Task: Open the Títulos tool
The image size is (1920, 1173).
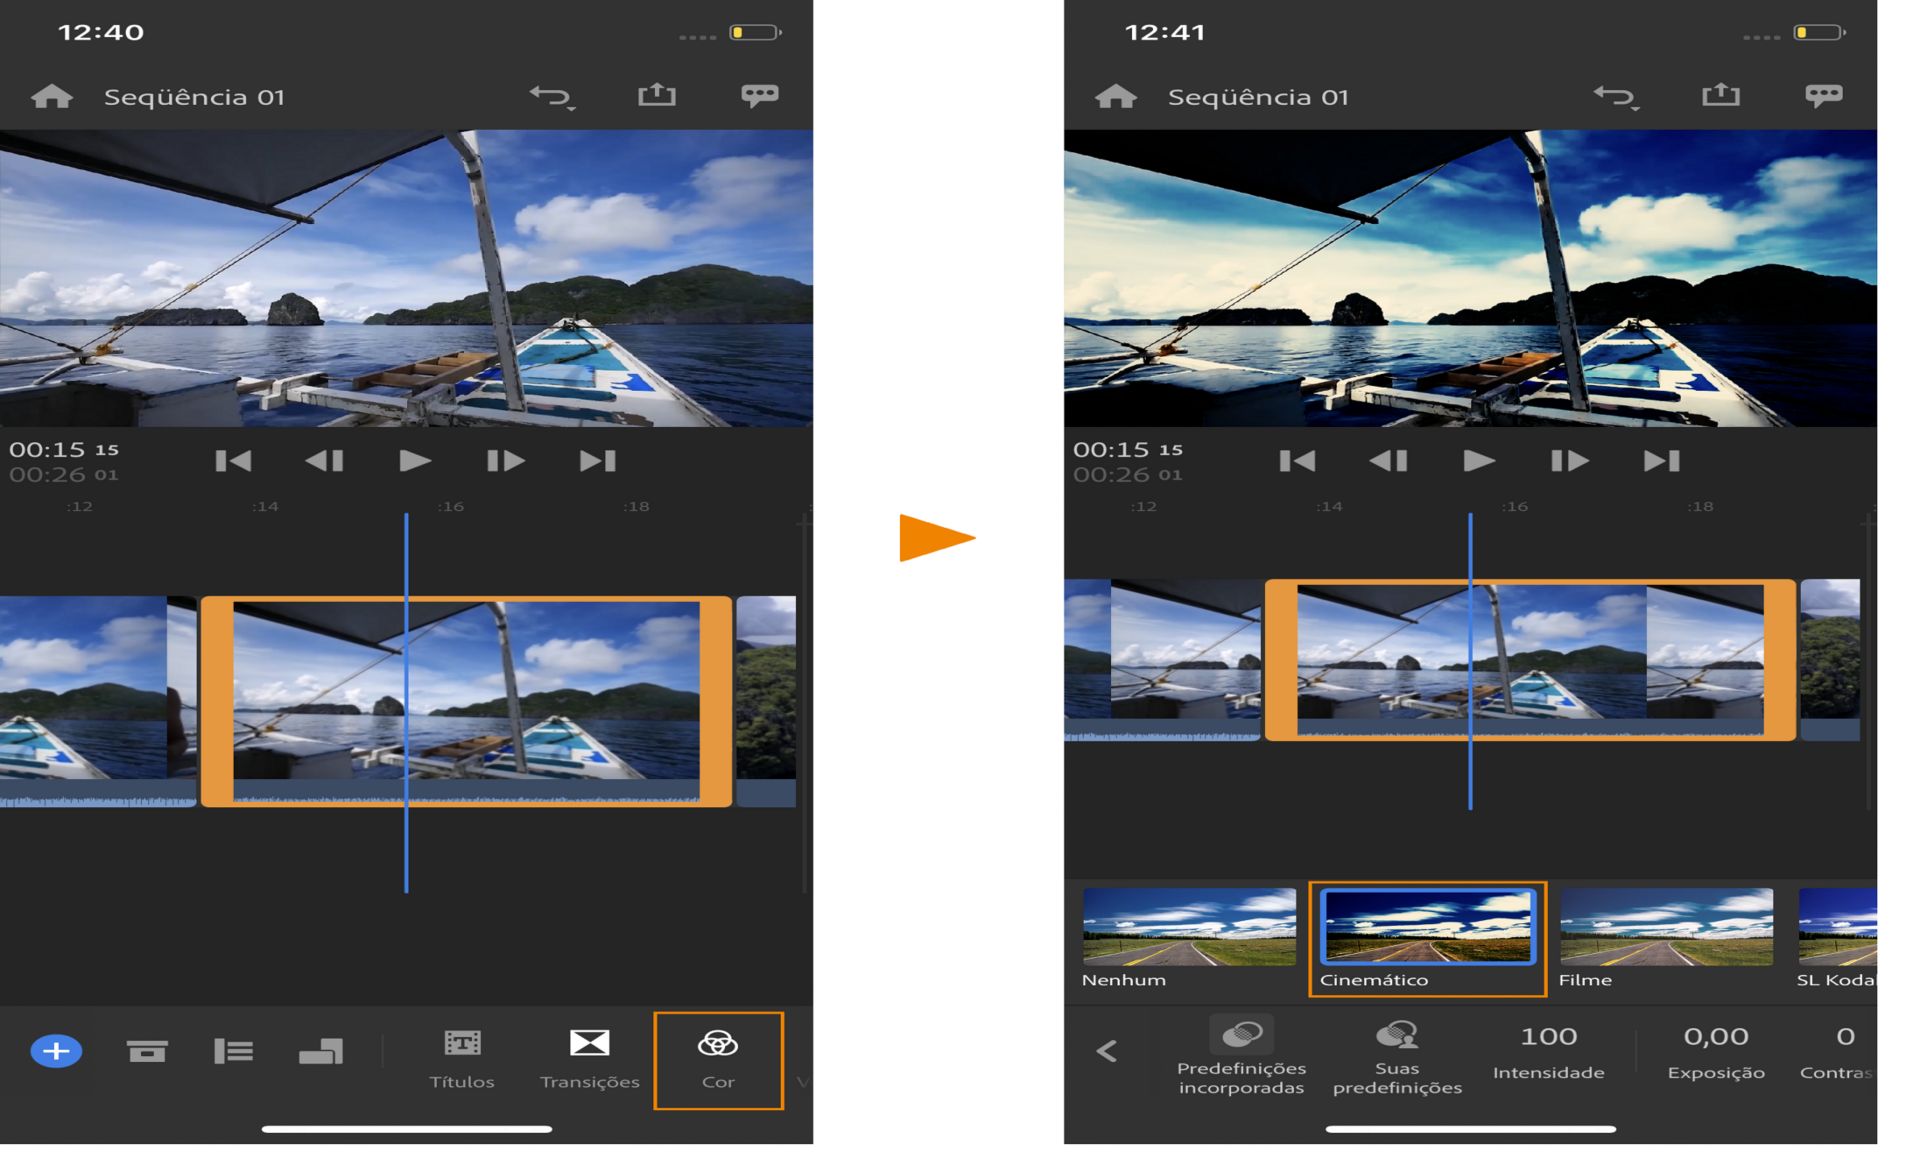Action: (461, 1059)
